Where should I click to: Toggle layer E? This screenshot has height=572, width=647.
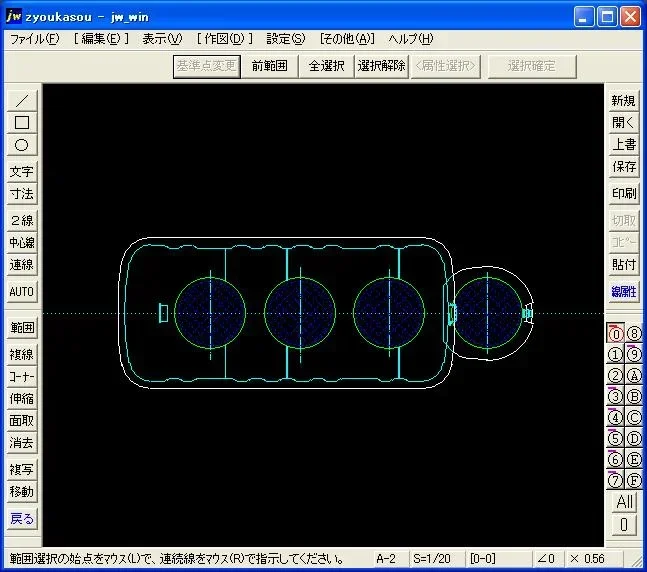634,459
